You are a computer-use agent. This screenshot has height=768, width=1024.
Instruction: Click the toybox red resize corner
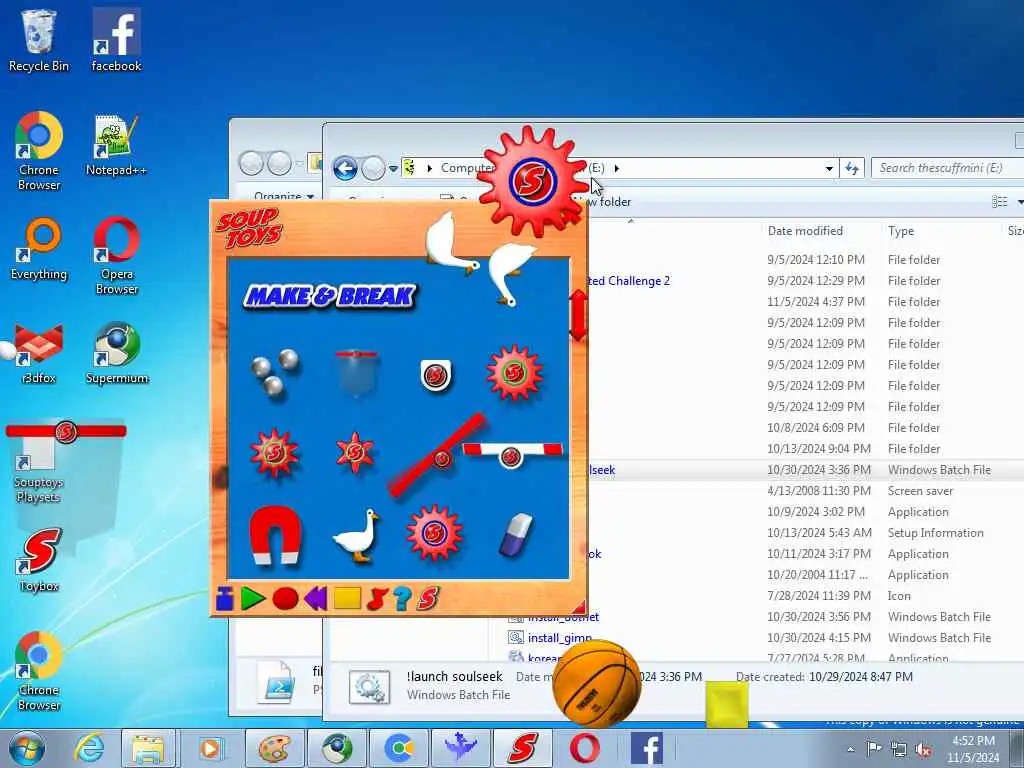pyautogui.click(x=579, y=607)
